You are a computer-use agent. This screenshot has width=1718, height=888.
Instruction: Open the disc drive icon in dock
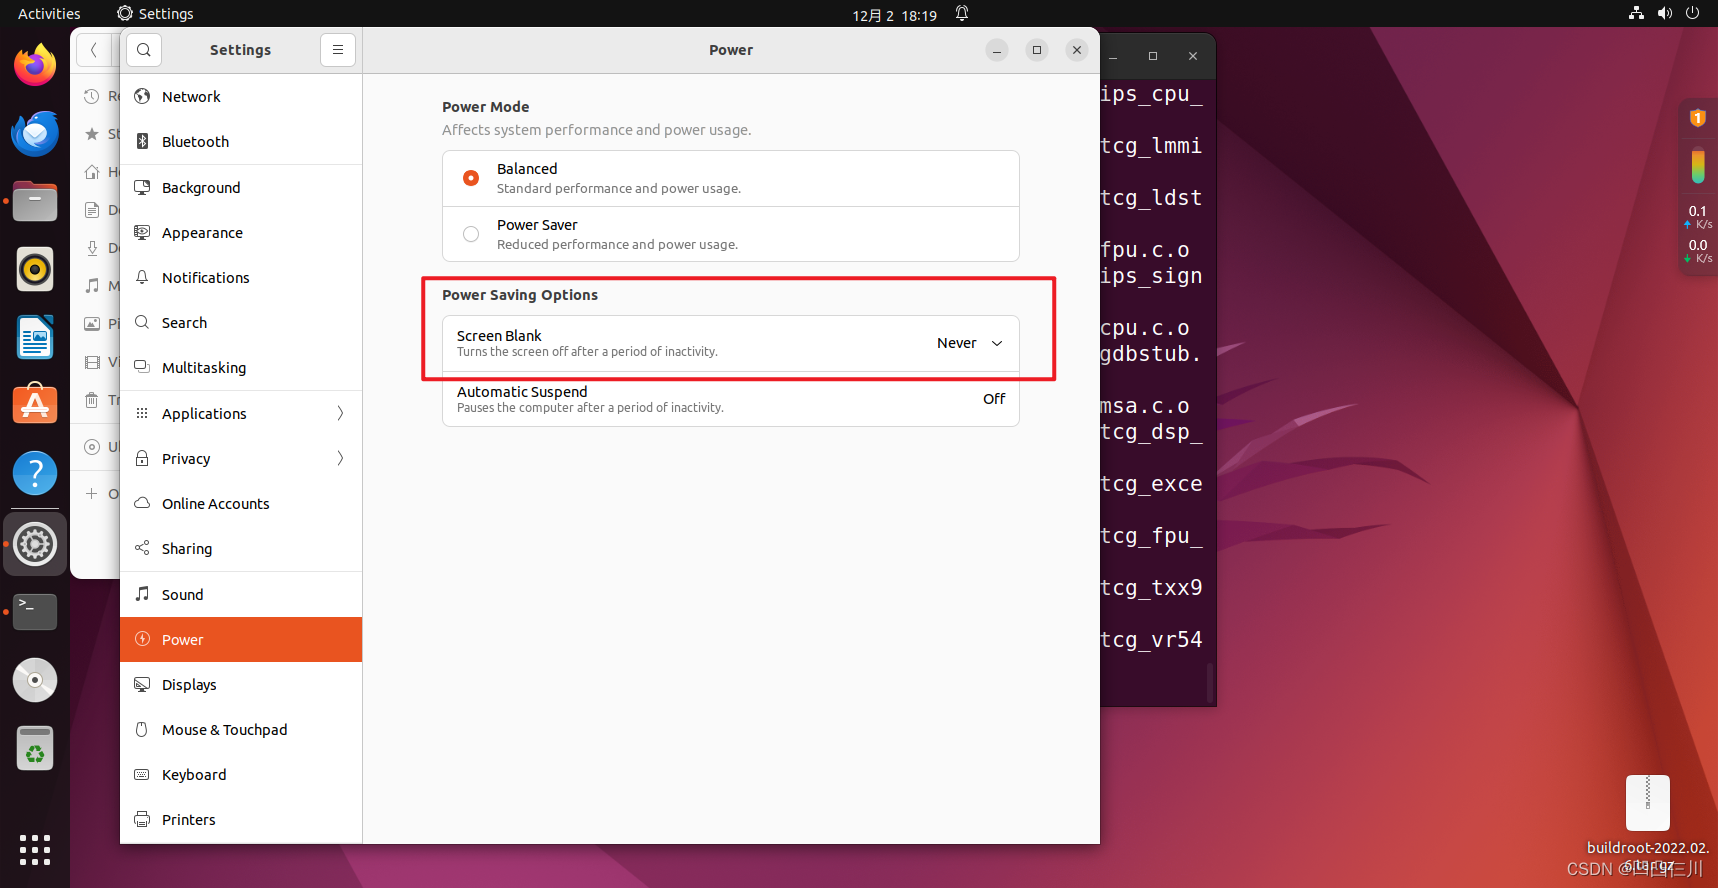(x=35, y=680)
